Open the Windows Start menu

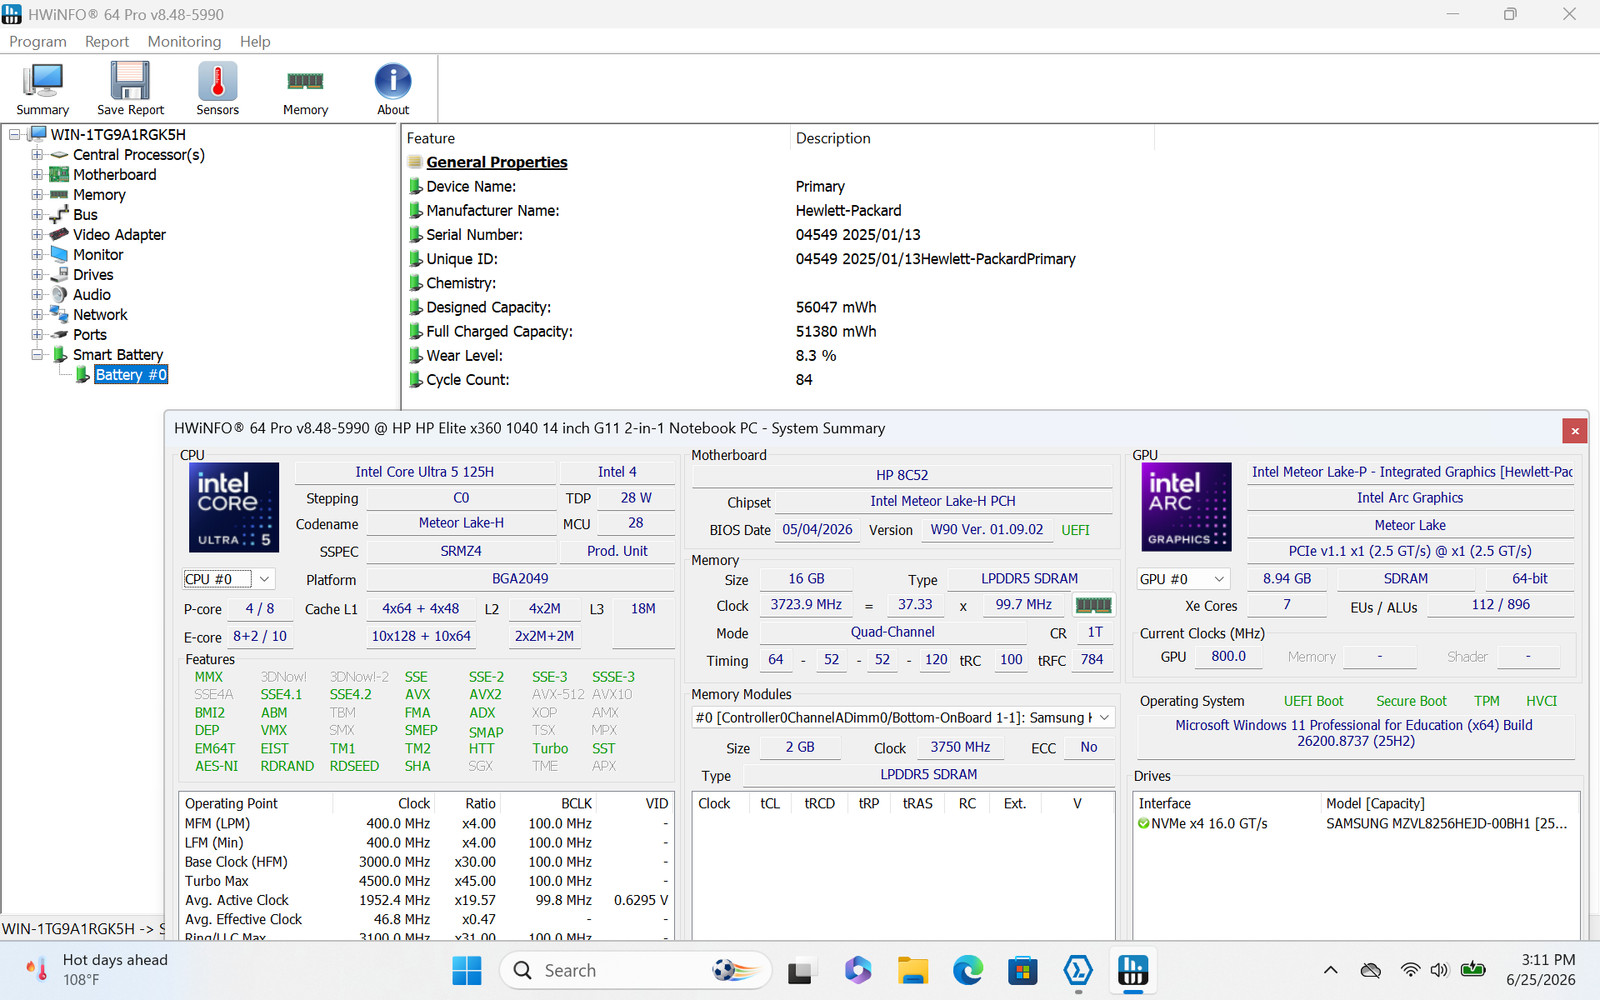pos(467,970)
